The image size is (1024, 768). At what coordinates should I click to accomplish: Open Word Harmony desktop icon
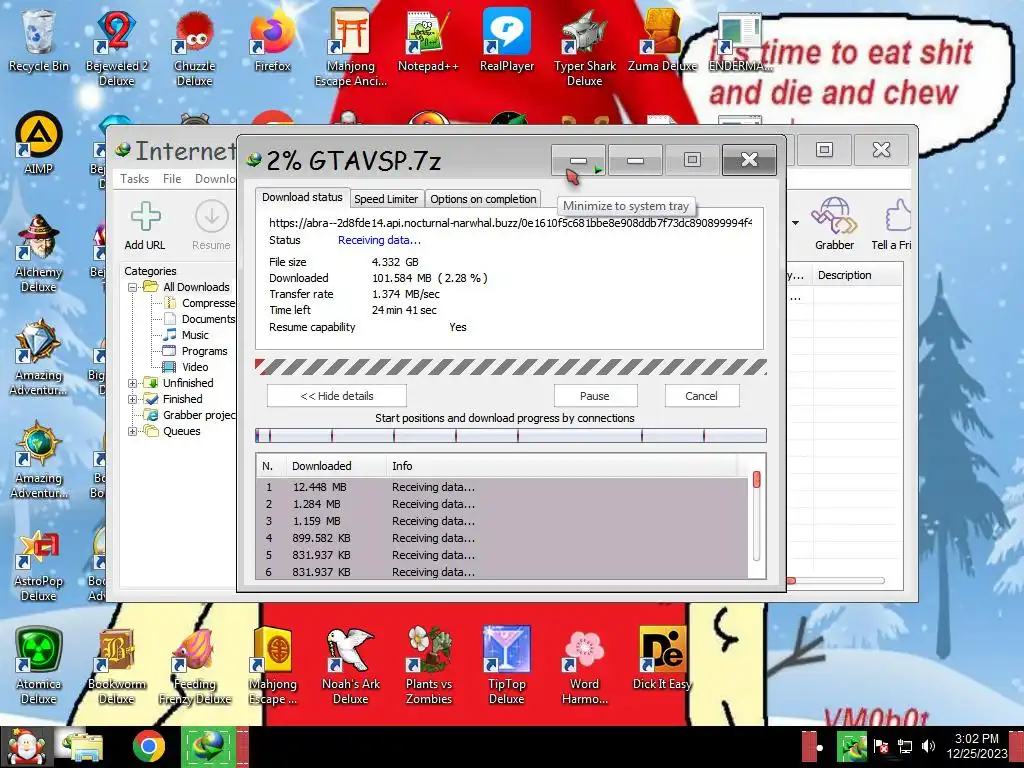coord(584,666)
